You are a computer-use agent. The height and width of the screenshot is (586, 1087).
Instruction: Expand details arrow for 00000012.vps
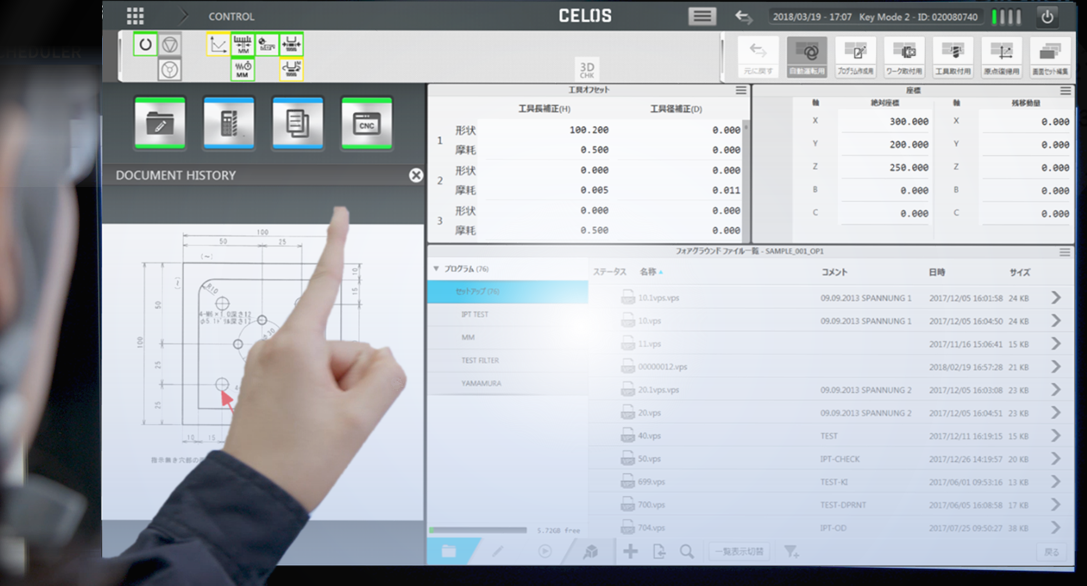(1056, 366)
